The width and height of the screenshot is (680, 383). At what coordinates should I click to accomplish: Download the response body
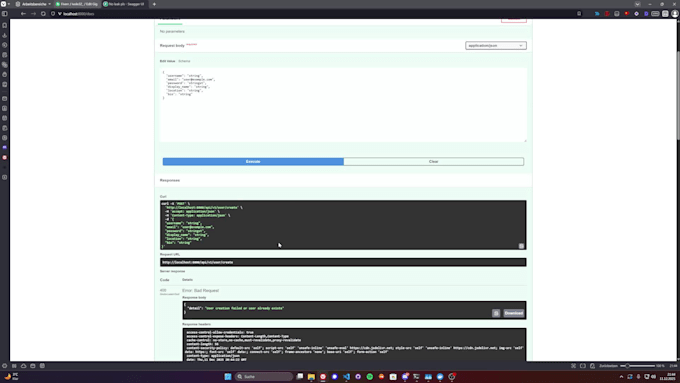point(513,313)
